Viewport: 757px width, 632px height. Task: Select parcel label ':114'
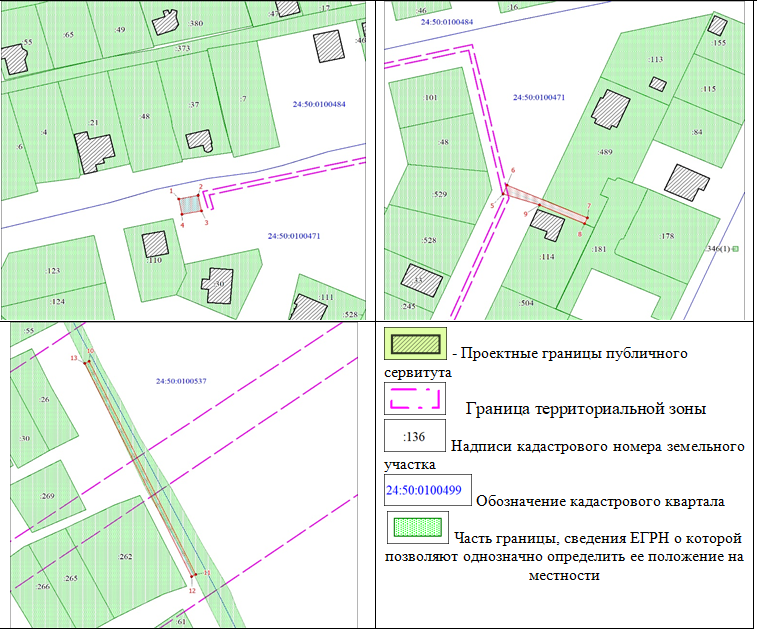[x=547, y=256]
